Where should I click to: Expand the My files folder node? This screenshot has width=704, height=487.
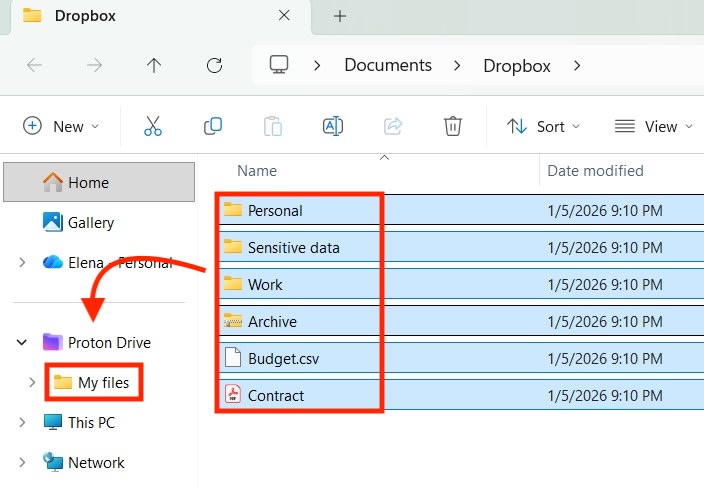(32, 382)
